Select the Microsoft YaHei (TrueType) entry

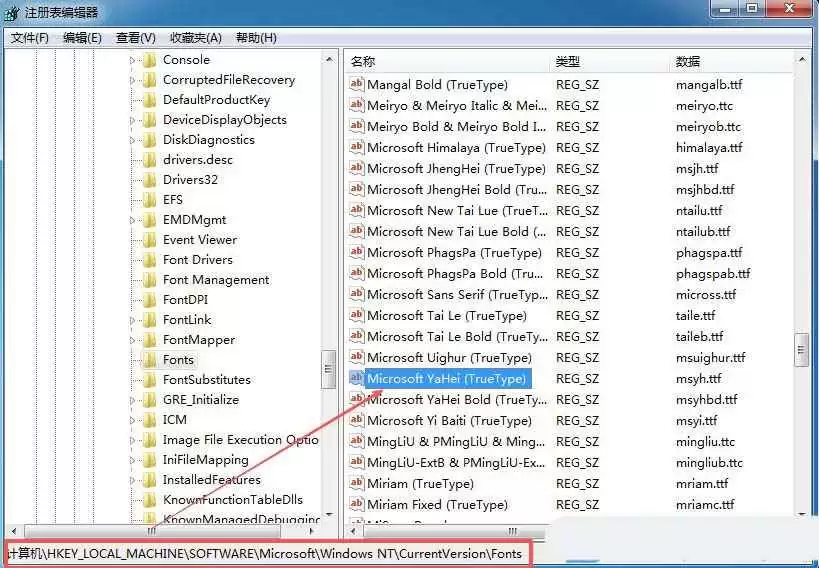[447, 378]
